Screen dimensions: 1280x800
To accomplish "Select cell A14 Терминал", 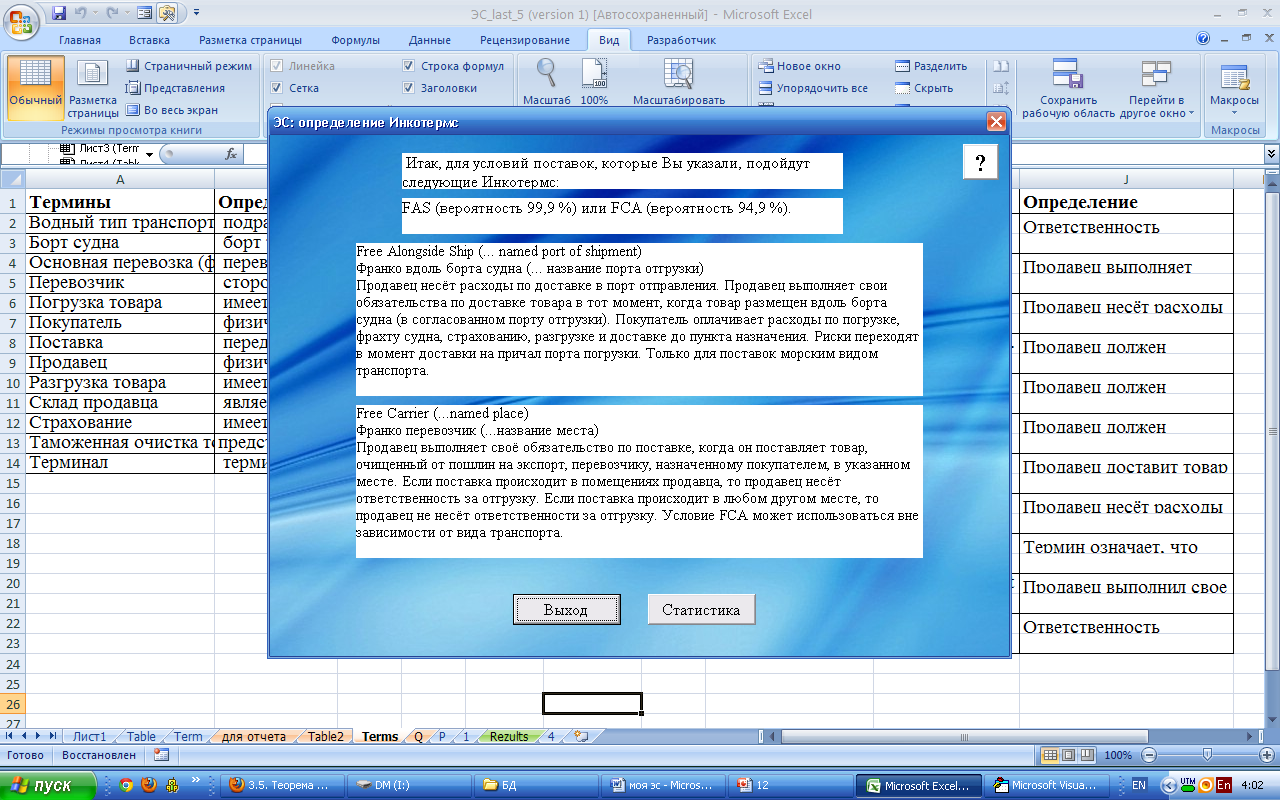I will 120,462.
